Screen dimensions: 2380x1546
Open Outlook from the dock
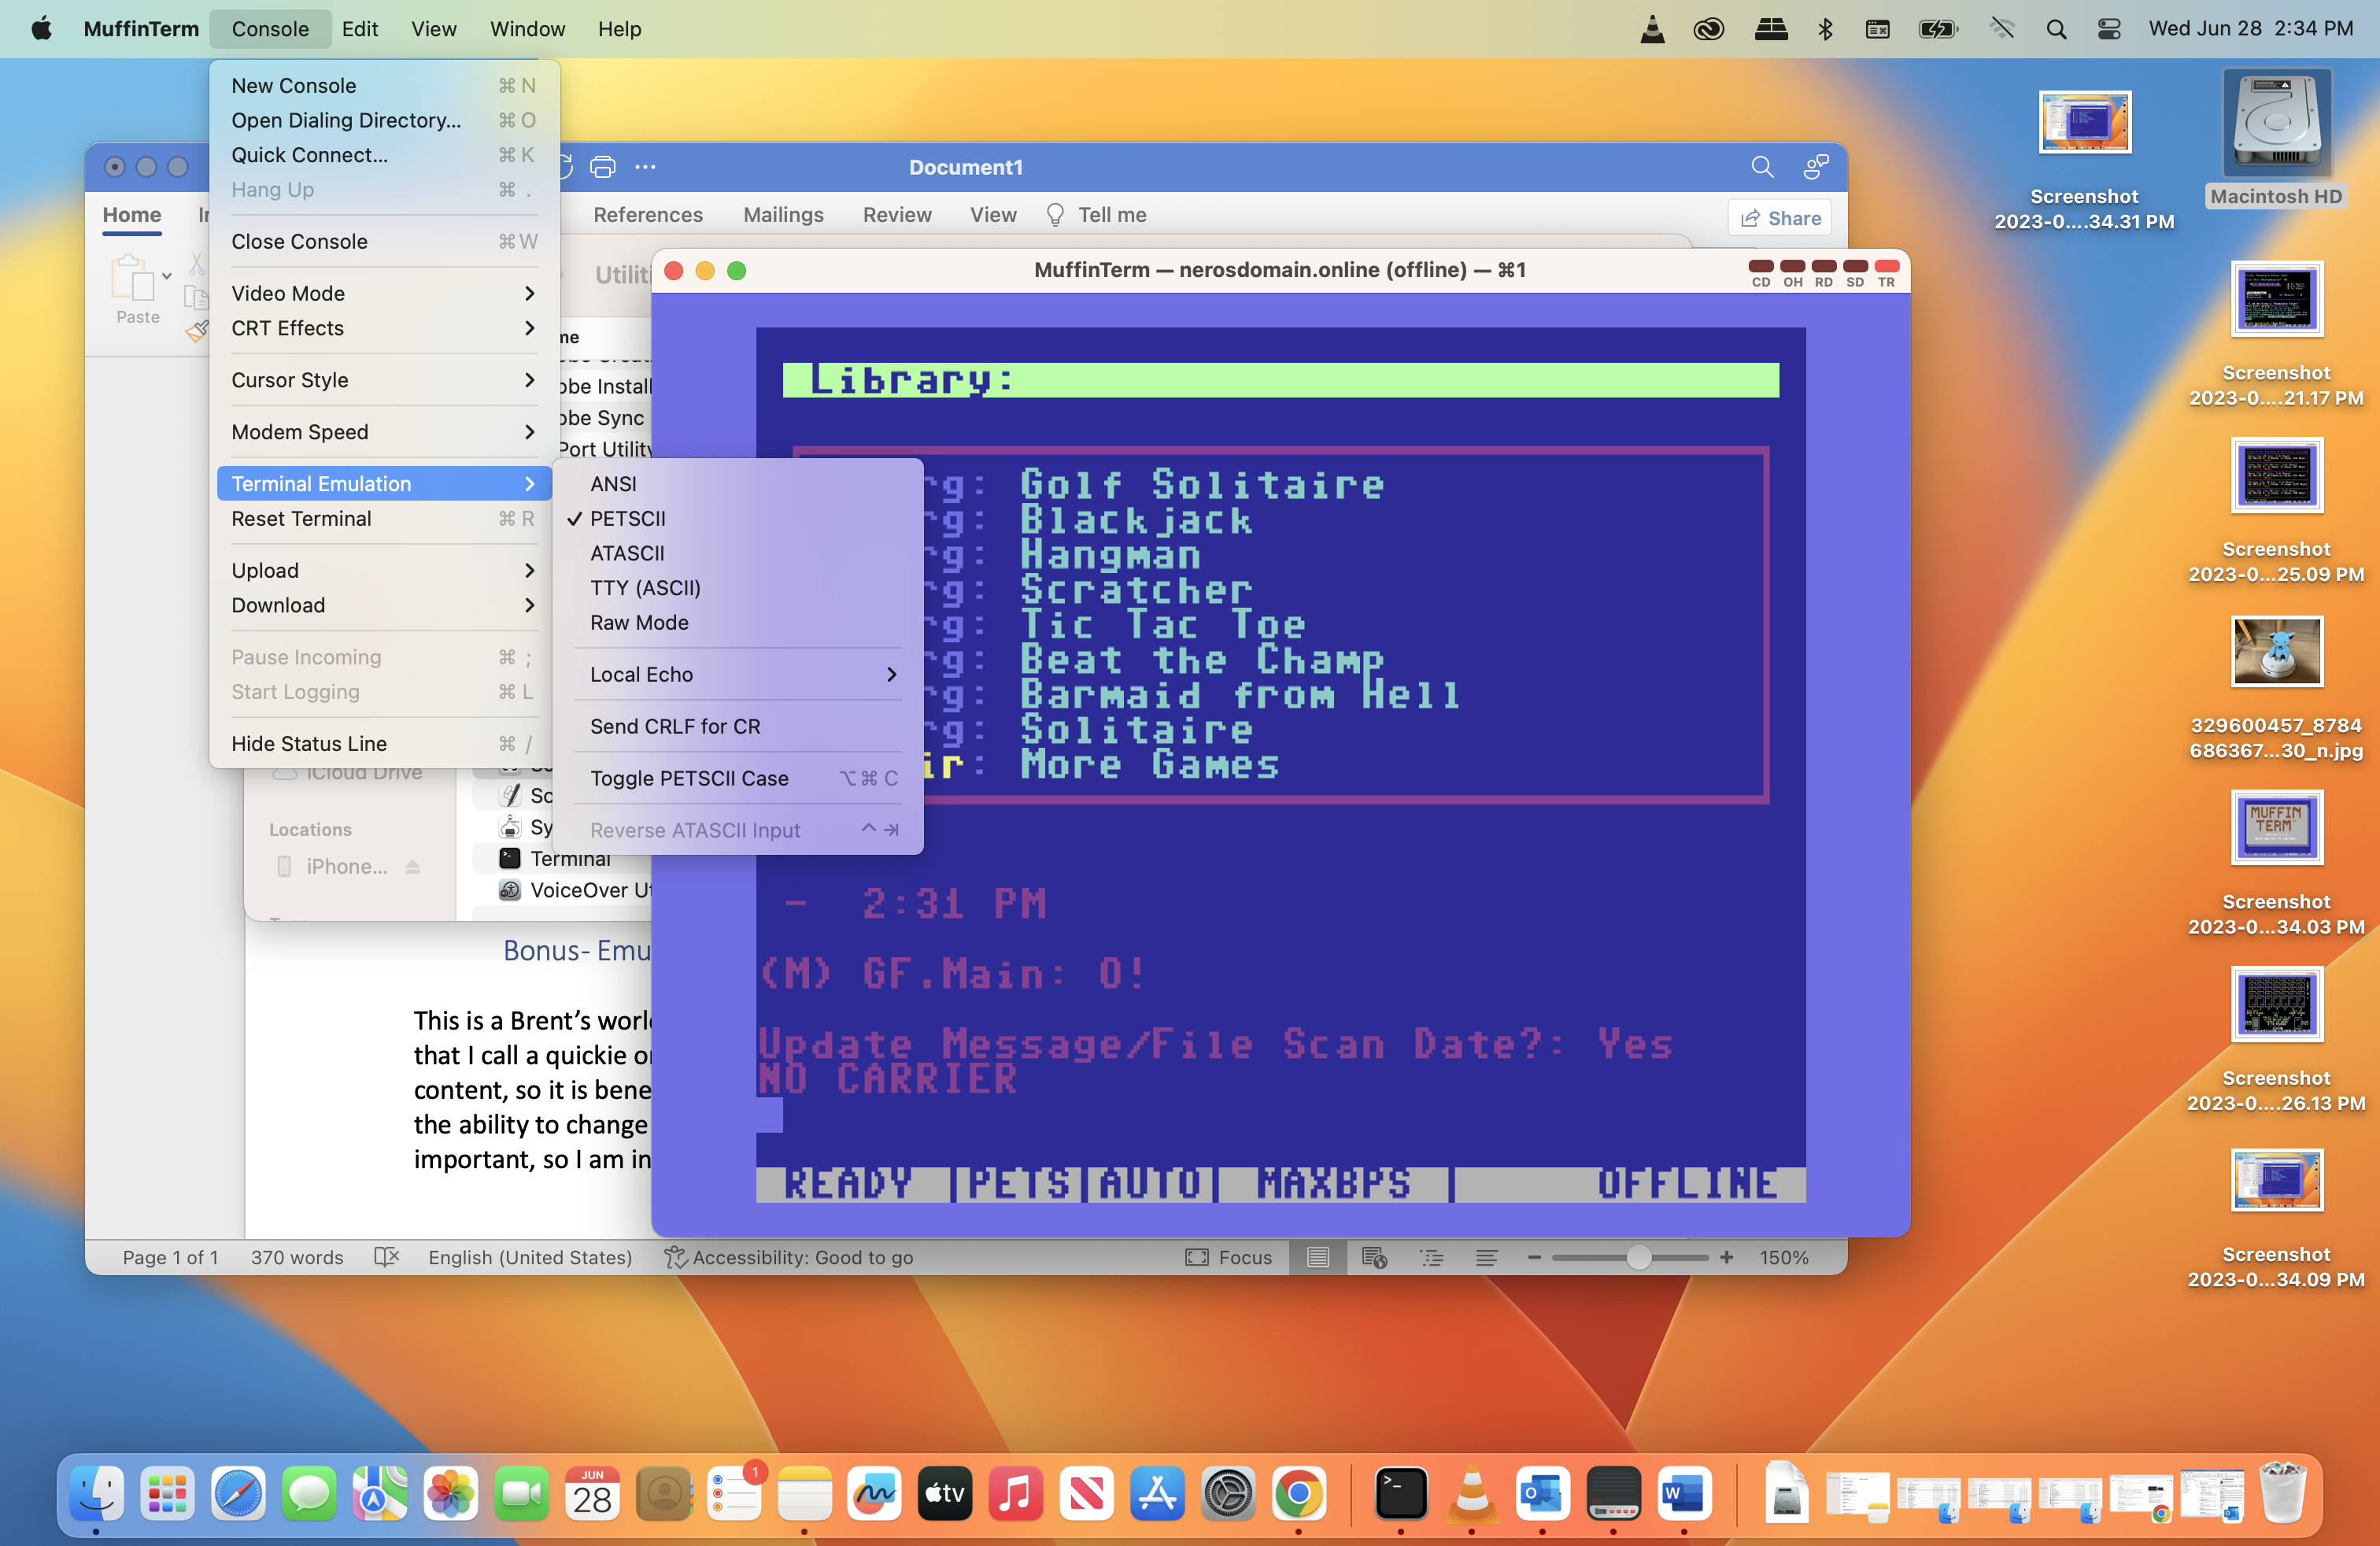tap(1542, 1494)
